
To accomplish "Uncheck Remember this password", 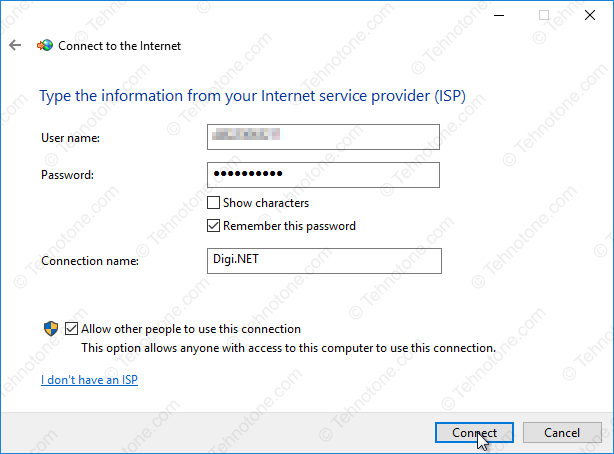I will 213,226.
